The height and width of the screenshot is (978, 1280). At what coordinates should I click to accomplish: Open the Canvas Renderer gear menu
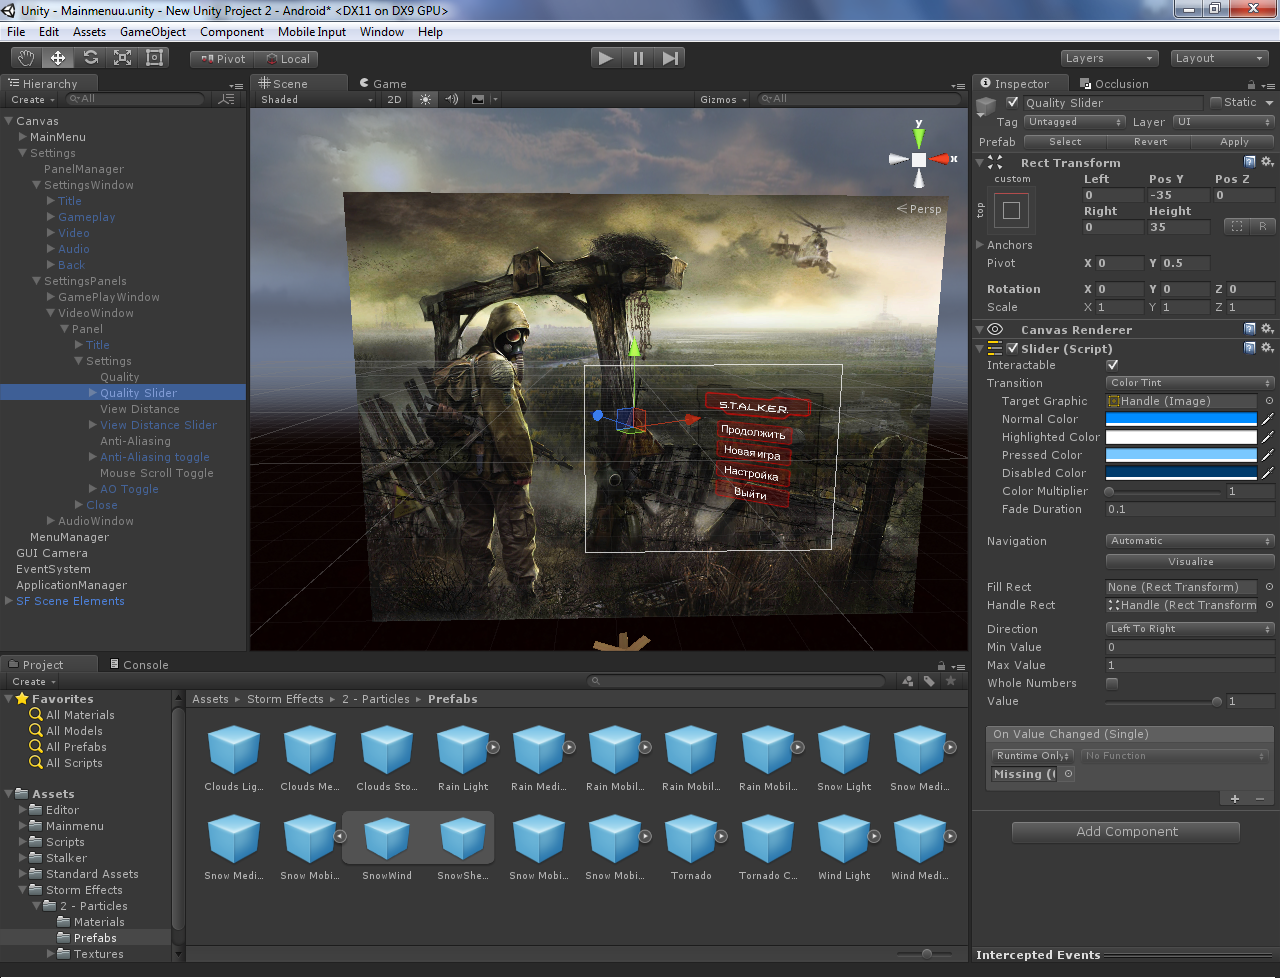point(1267,329)
